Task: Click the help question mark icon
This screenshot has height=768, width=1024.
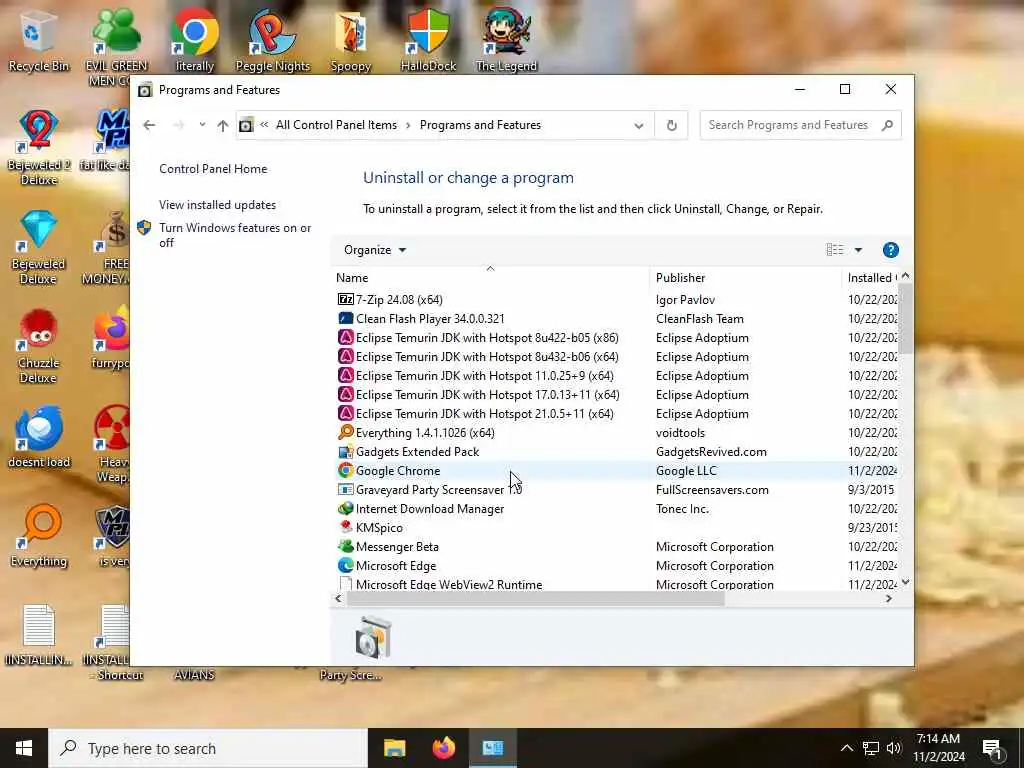Action: point(890,250)
